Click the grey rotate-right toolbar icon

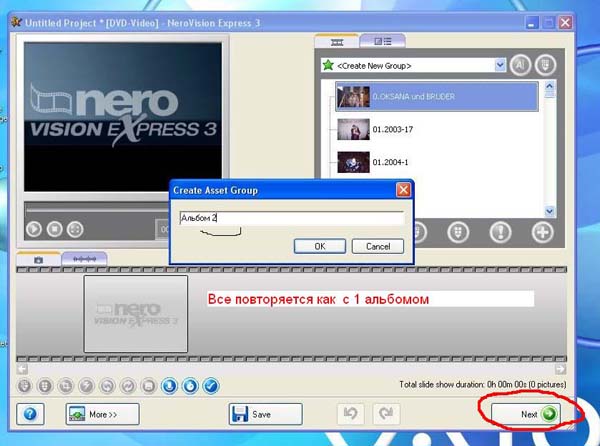pos(128,386)
